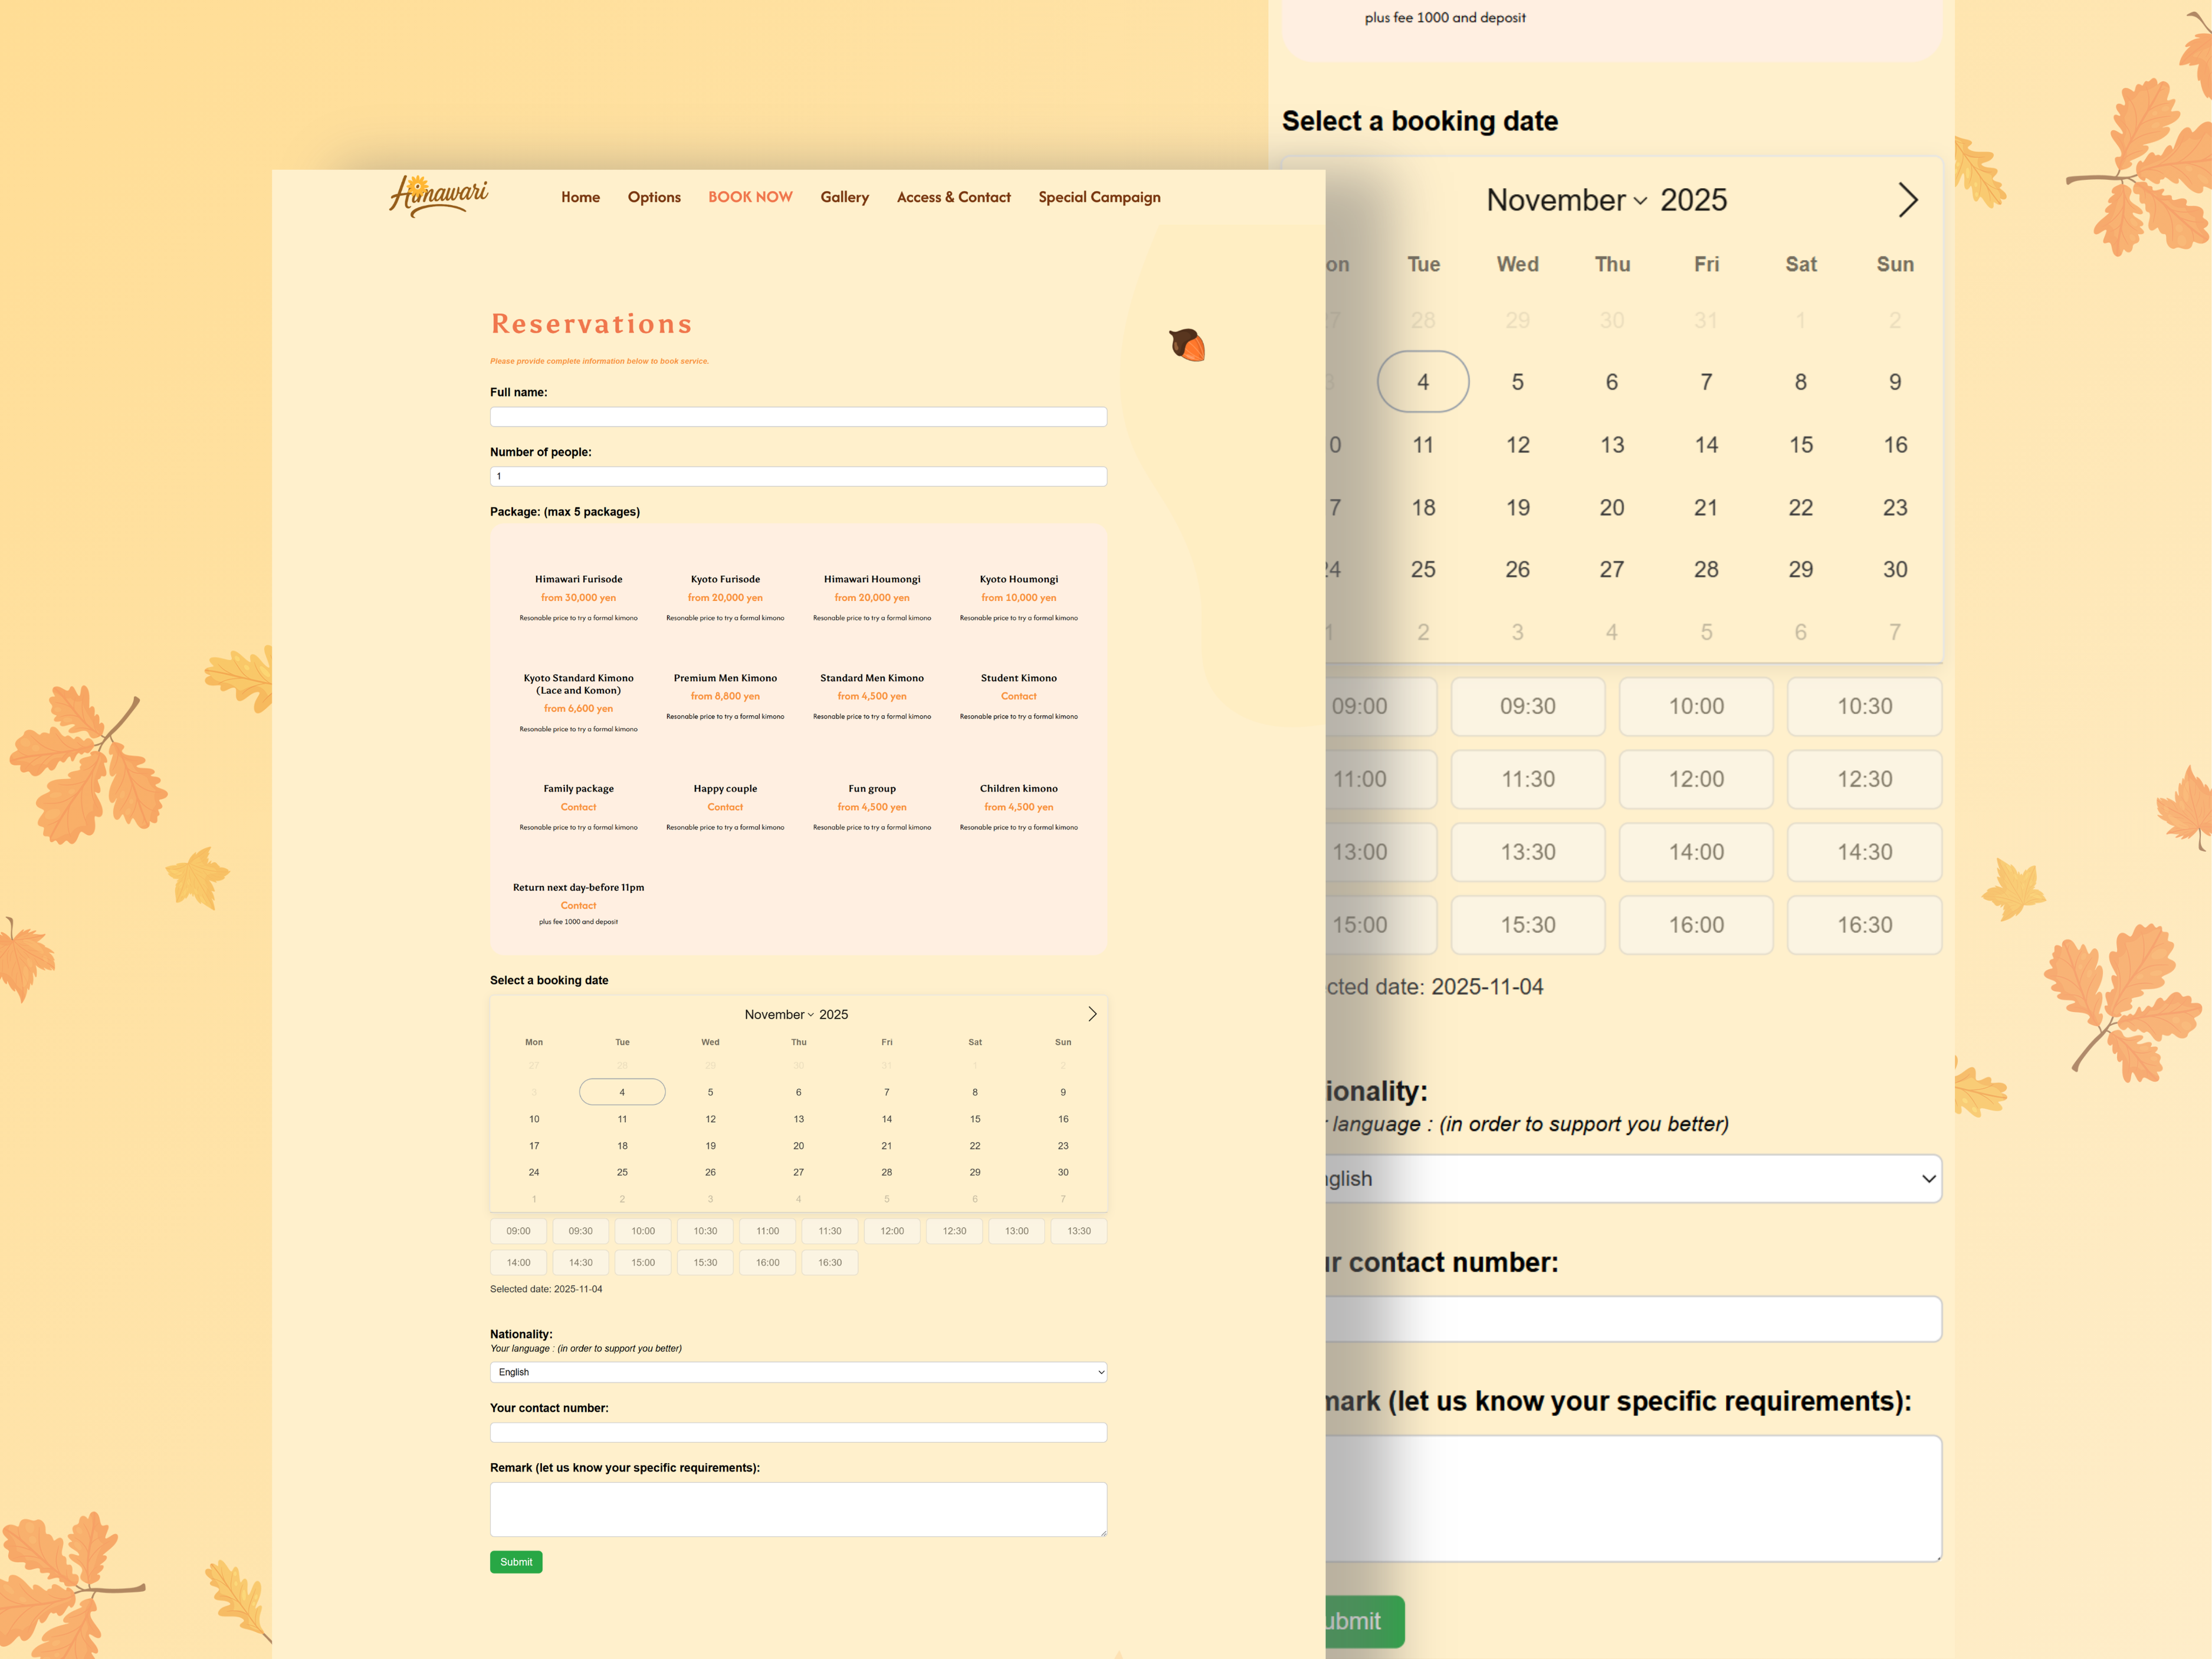Go to next month in large calendar

click(1907, 200)
